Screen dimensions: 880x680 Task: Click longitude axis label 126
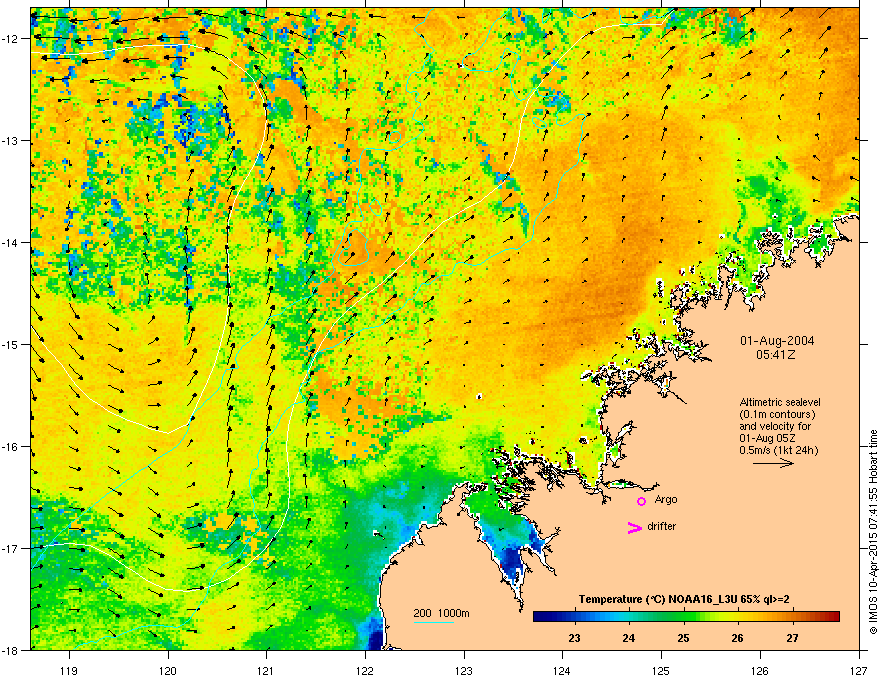tap(760, 670)
